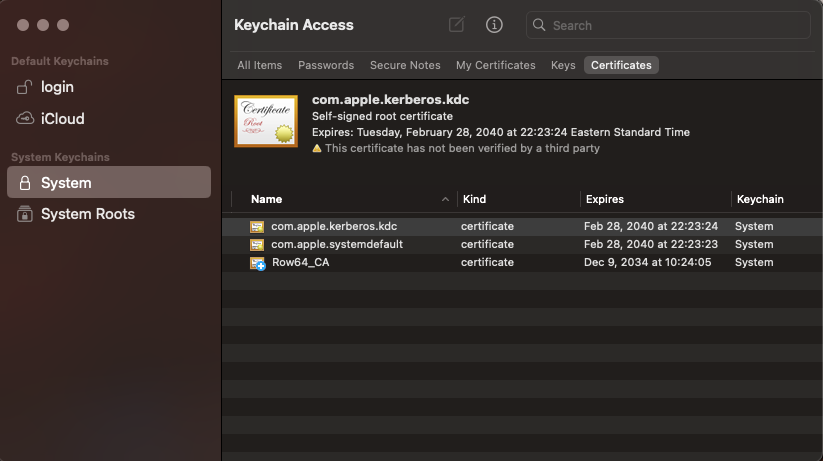Viewport: 823px width, 461px height.
Task: Open the System Roots keychain
Action: pyautogui.click(x=87, y=214)
